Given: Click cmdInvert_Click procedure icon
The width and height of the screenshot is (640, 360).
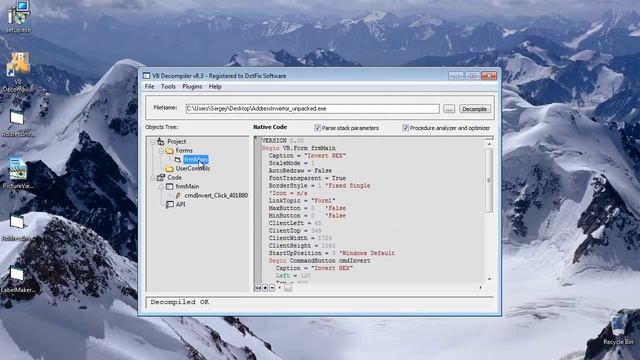Looking at the screenshot, I should pyautogui.click(x=178, y=196).
